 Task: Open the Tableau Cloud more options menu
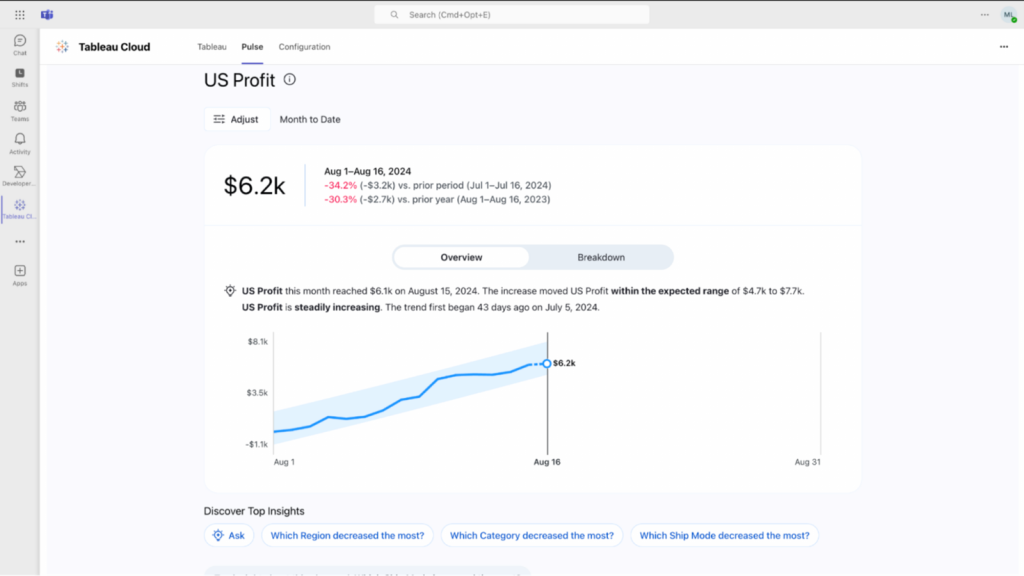1003,47
